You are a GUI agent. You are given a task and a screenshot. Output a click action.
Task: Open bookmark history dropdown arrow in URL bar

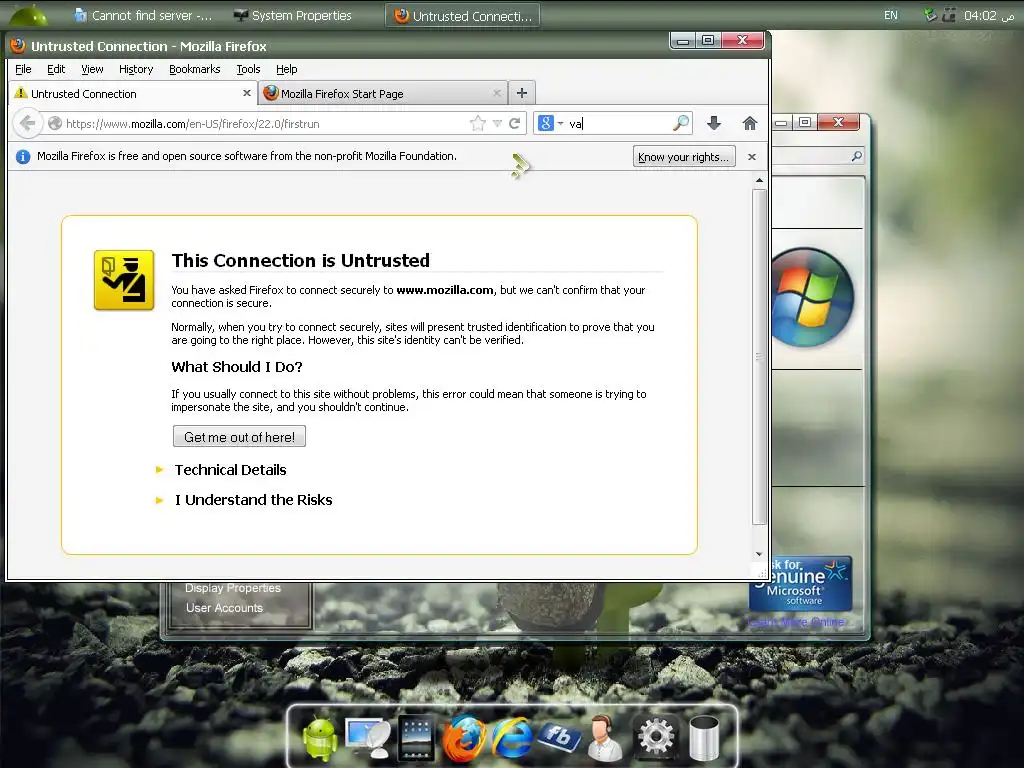(x=497, y=123)
